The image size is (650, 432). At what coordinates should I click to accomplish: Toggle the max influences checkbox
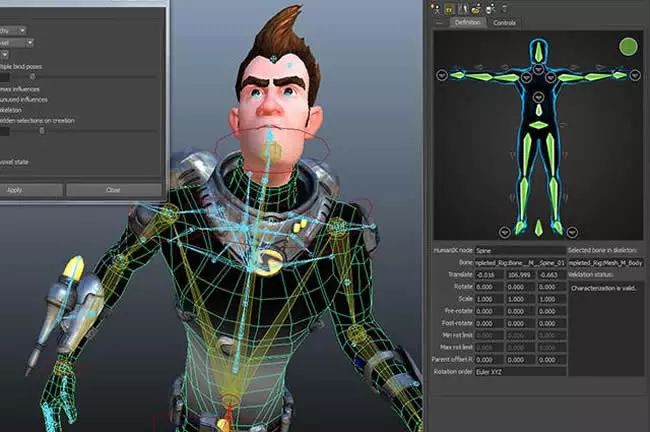tap(3, 89)
